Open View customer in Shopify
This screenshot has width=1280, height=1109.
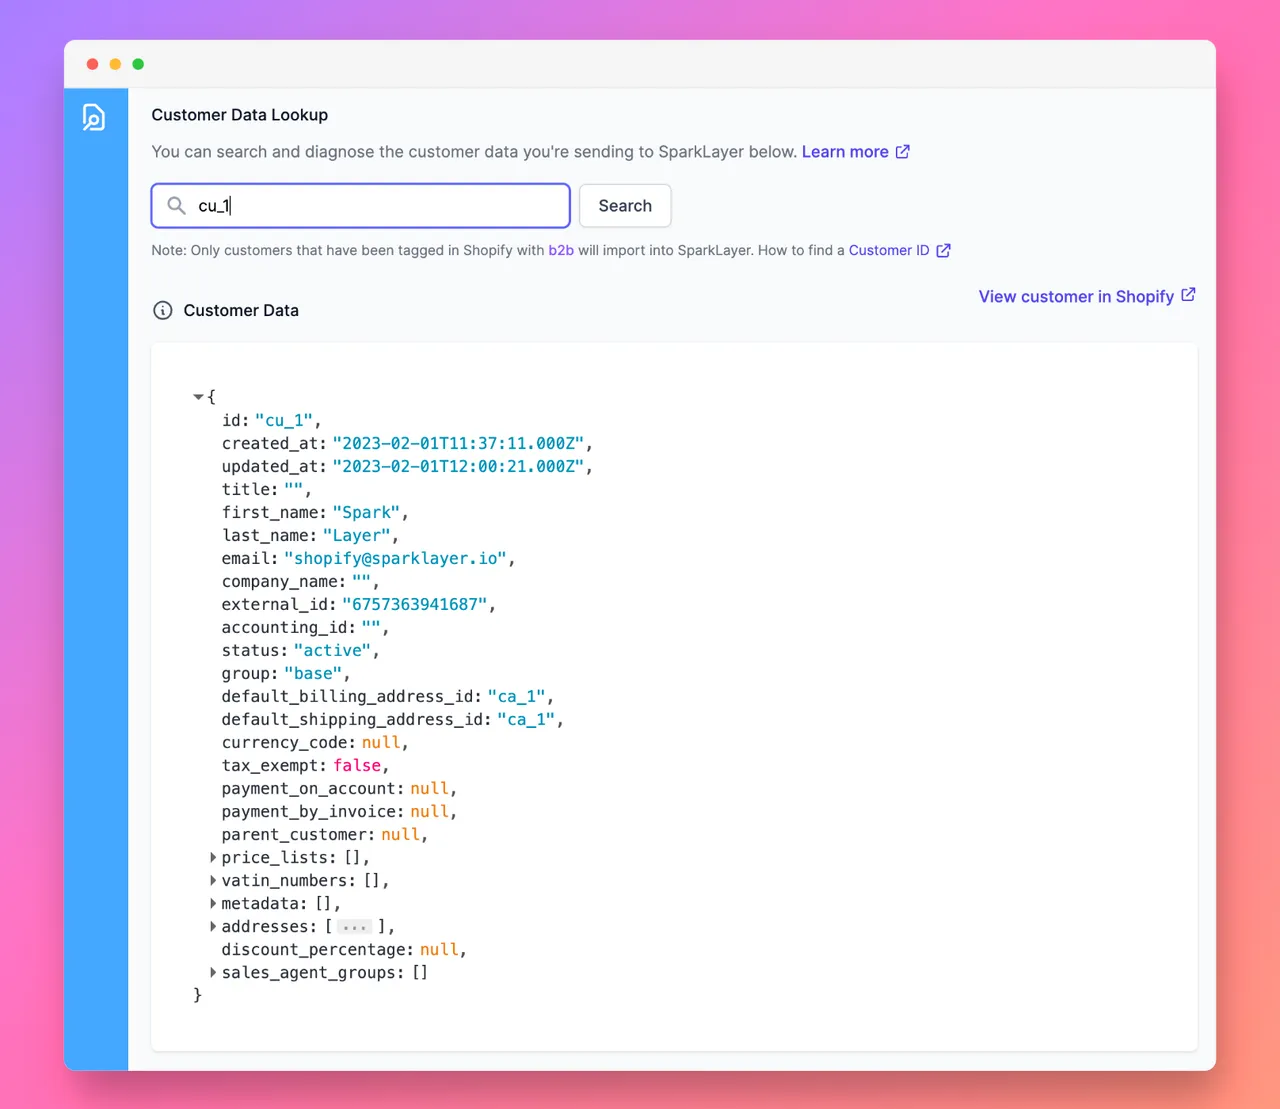coord(1075,296)
